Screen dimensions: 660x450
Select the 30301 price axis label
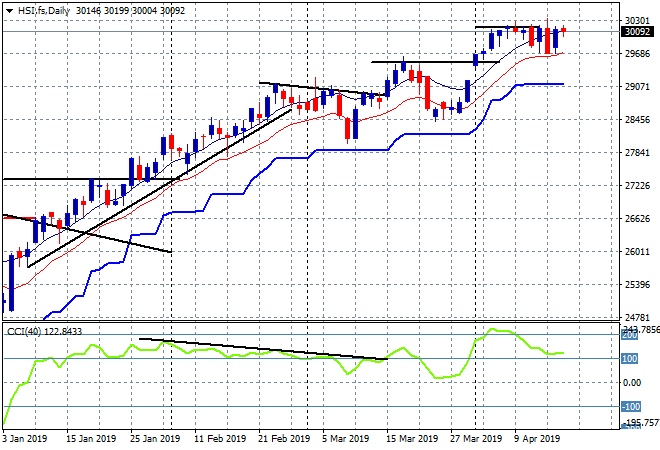point(637,21)
